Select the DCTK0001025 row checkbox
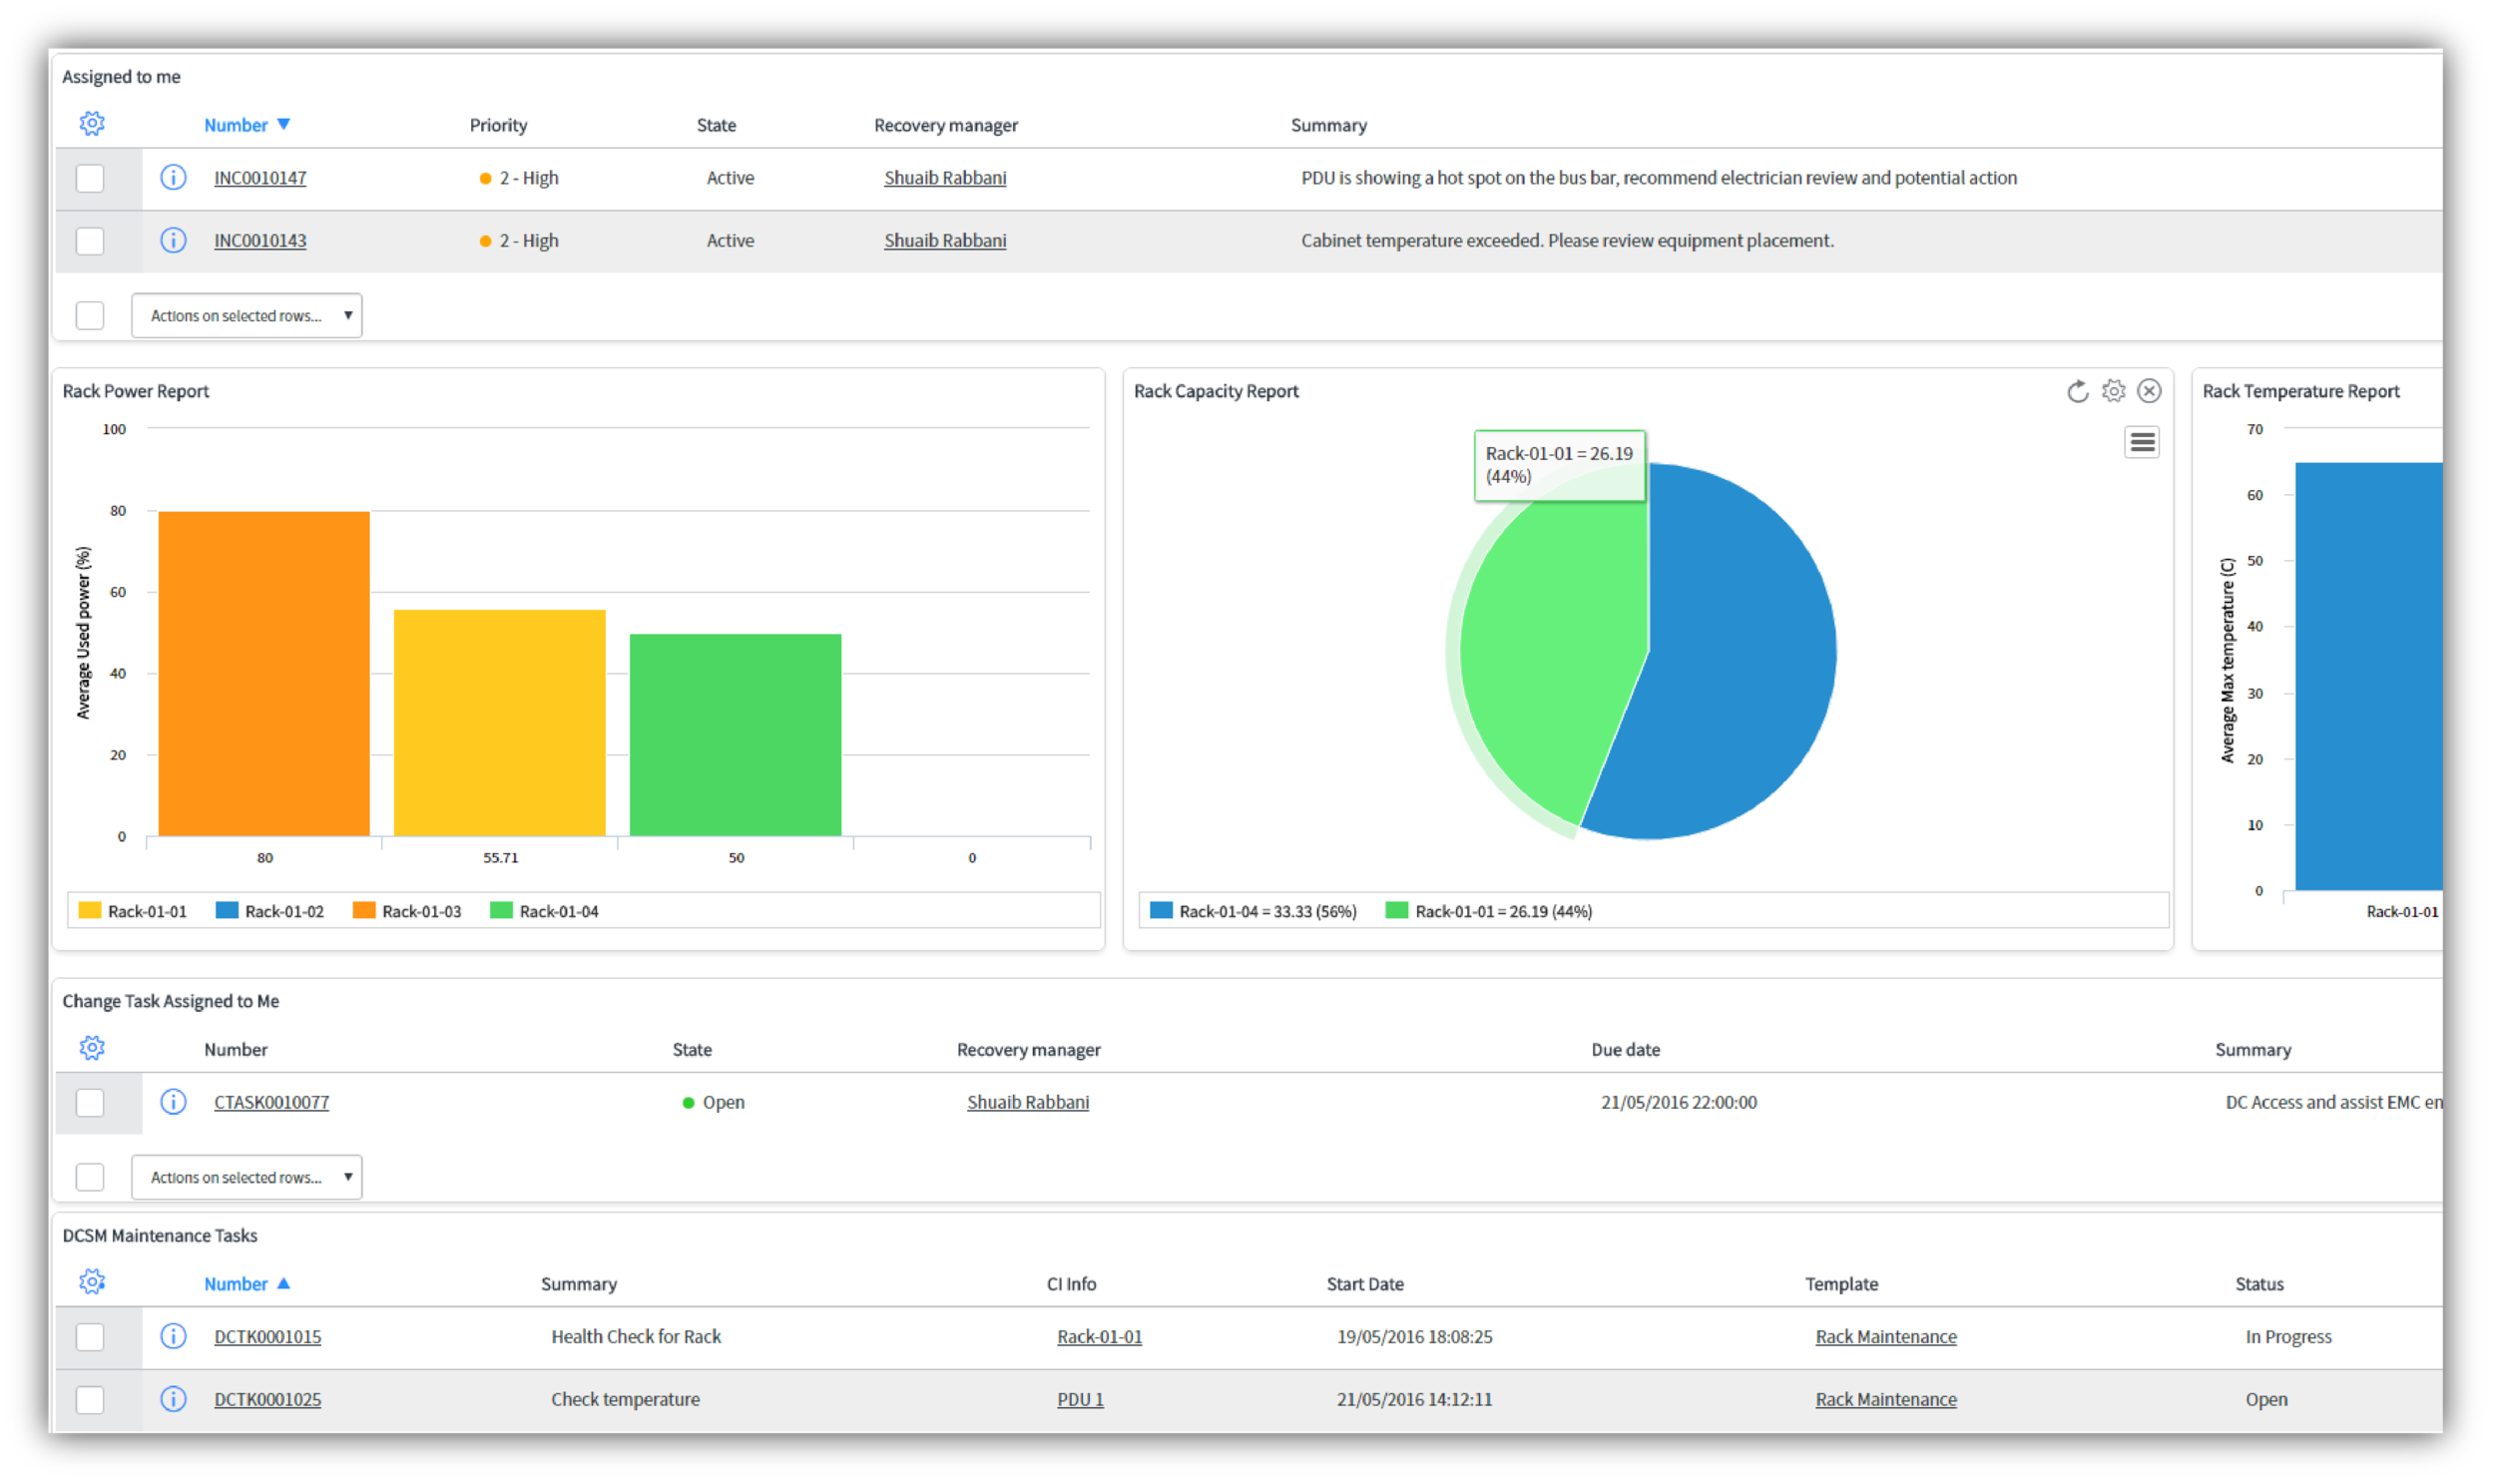The height and width of the screenshot is (1484, 2495). 90,1399
